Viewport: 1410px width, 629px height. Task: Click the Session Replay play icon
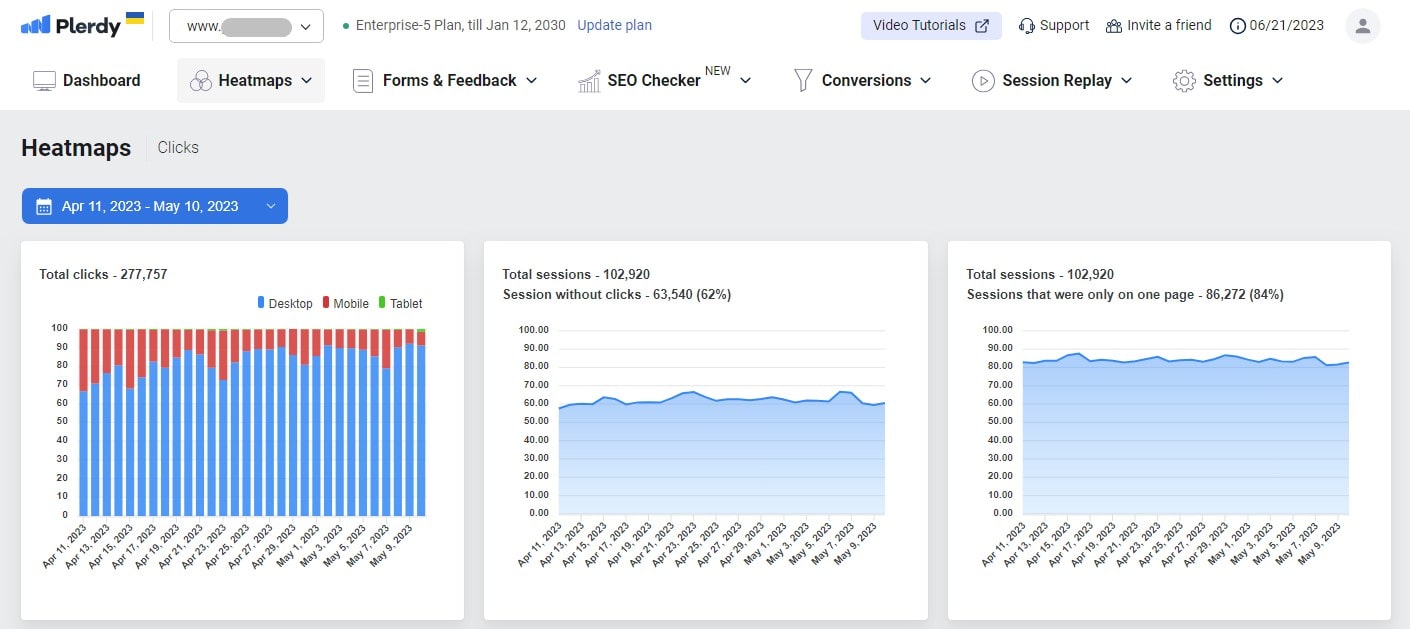[x=983, y=81]
